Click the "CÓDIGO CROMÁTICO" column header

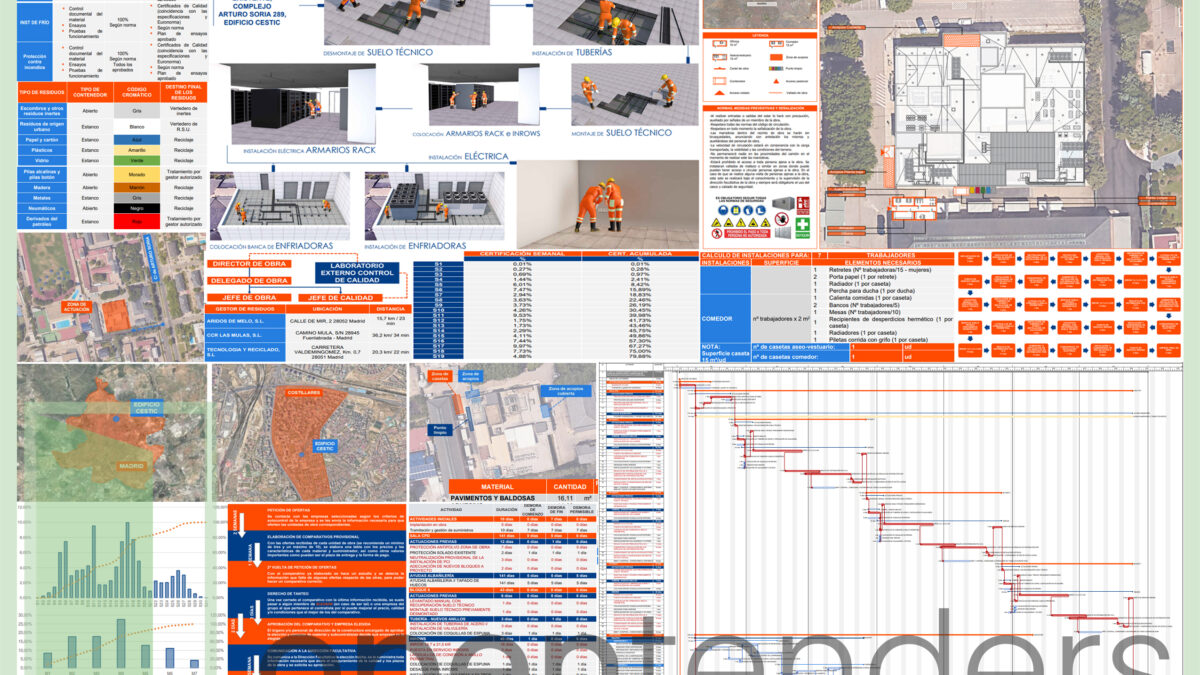click(x=137, y=93)
